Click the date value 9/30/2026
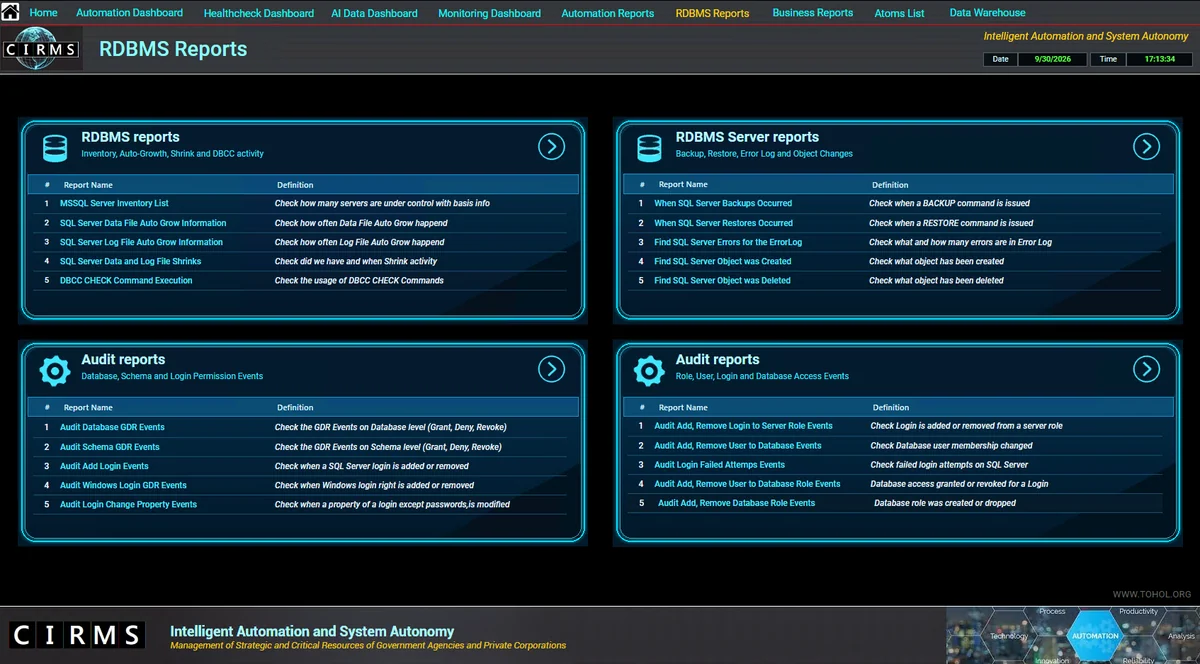1200x664 pixels. pos(1052,59)
